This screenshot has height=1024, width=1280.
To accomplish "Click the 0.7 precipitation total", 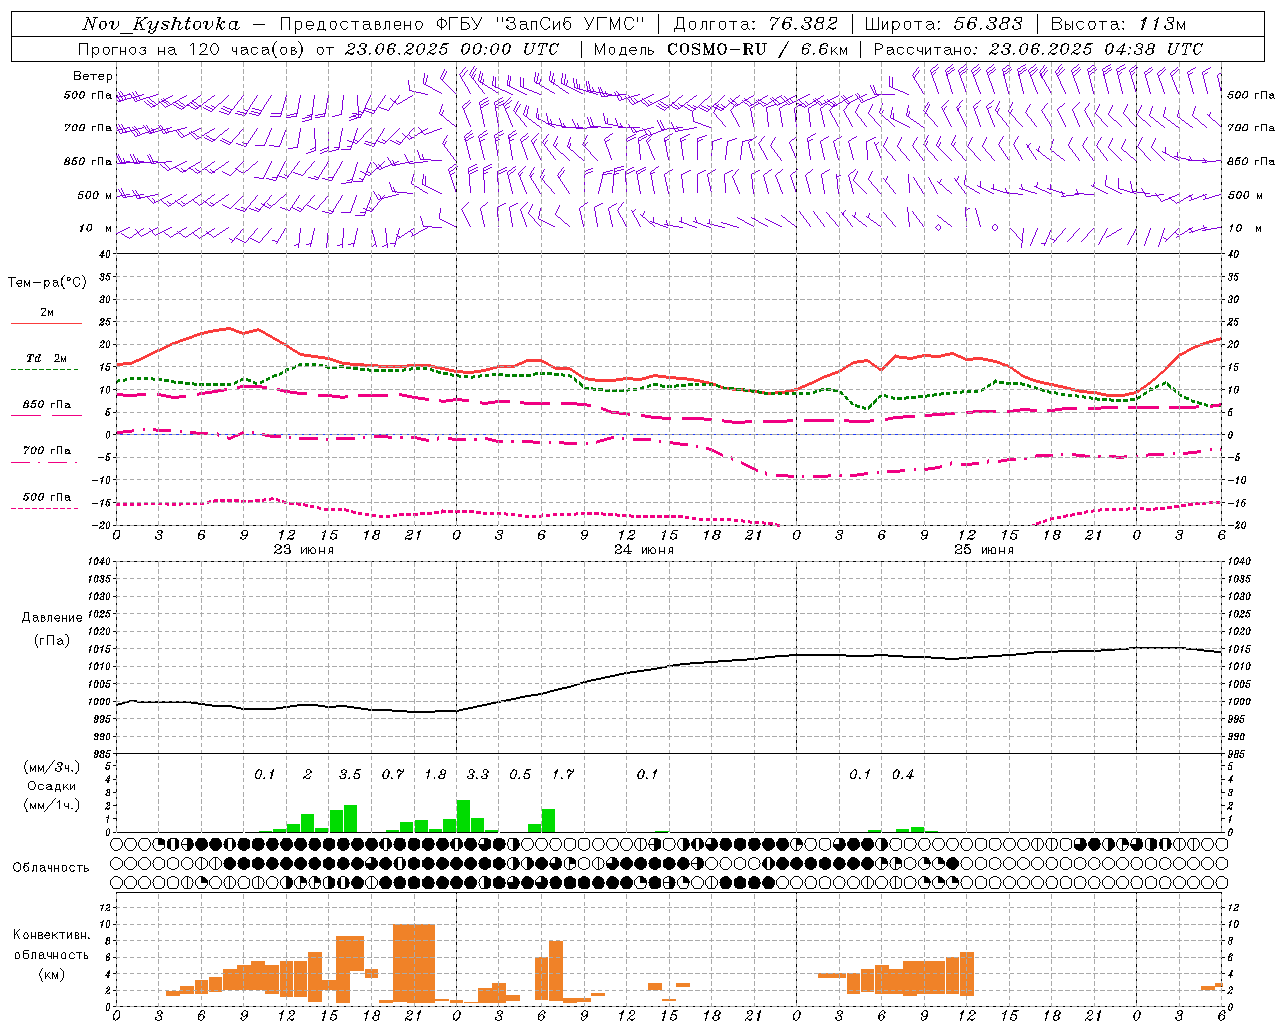I will pos(393,775).
